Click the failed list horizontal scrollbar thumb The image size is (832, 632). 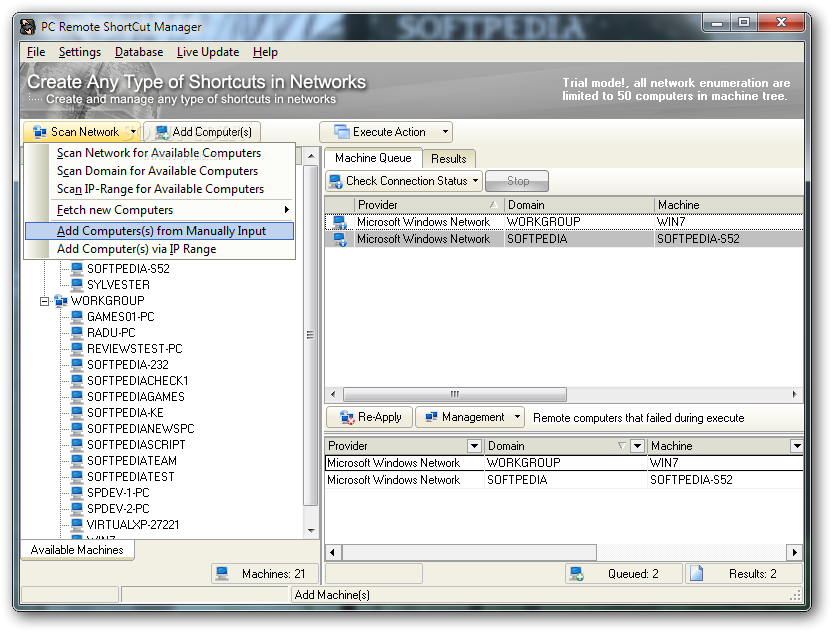[470, 552]
